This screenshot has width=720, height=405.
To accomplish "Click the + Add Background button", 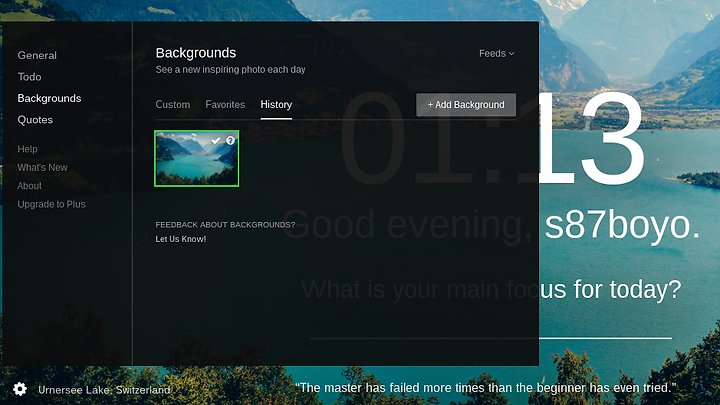I will tap(466, 105).
